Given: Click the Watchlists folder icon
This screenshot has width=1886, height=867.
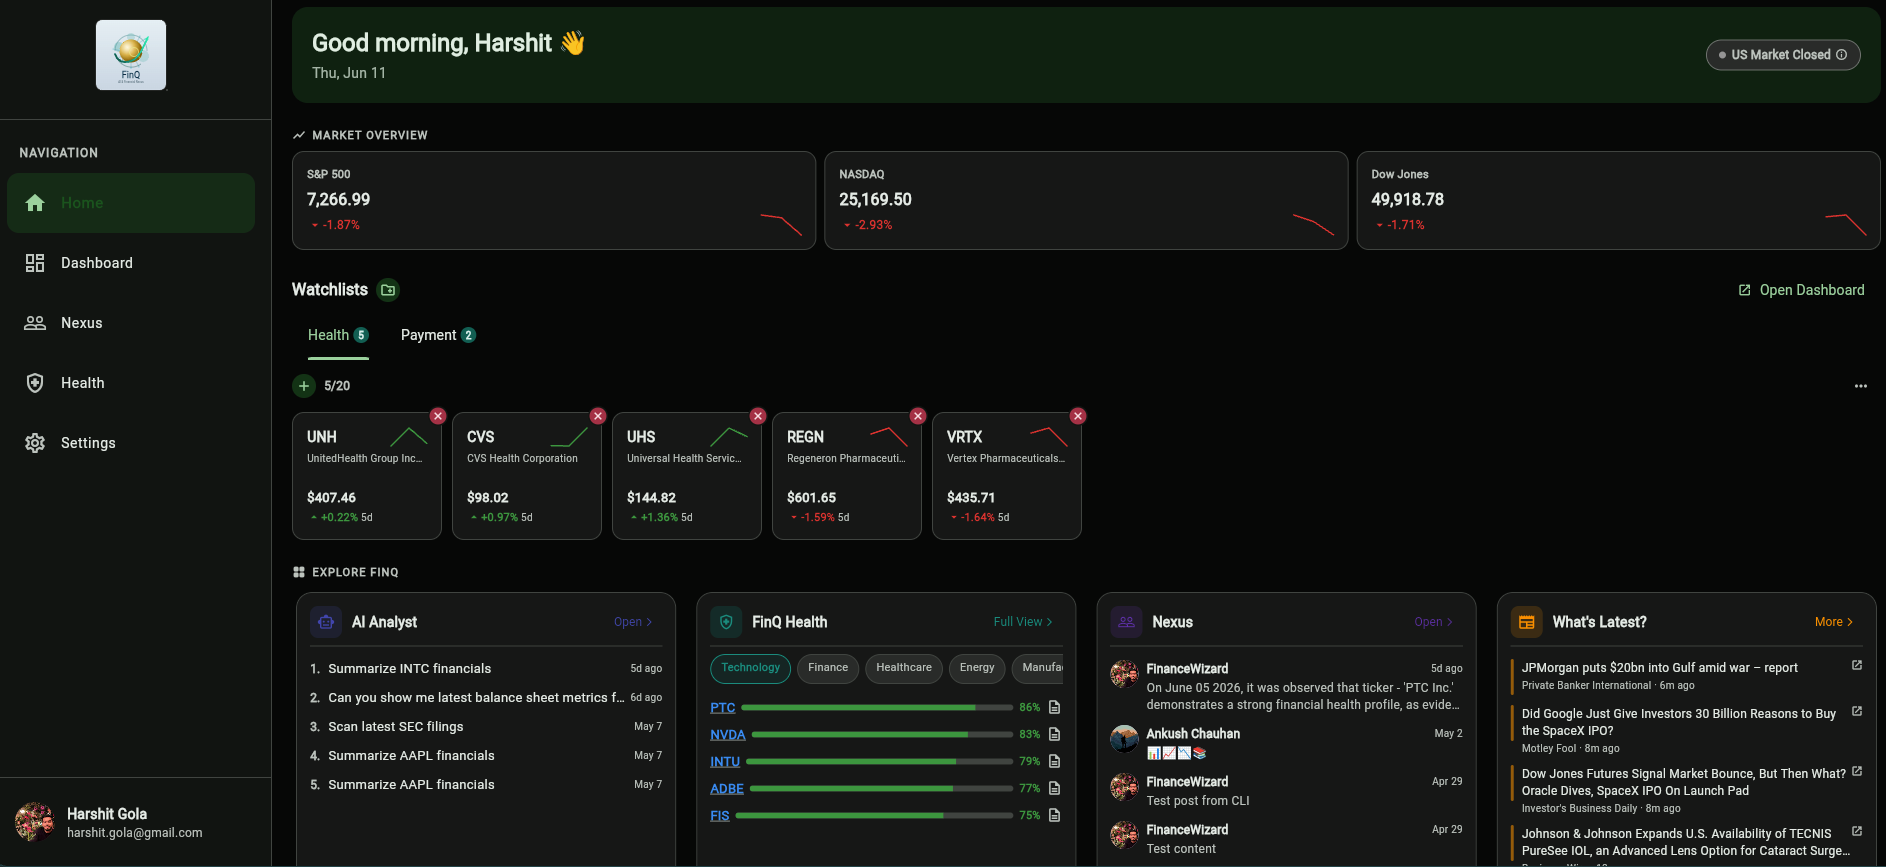Looking at the screenshot, I should click(388, 290).
